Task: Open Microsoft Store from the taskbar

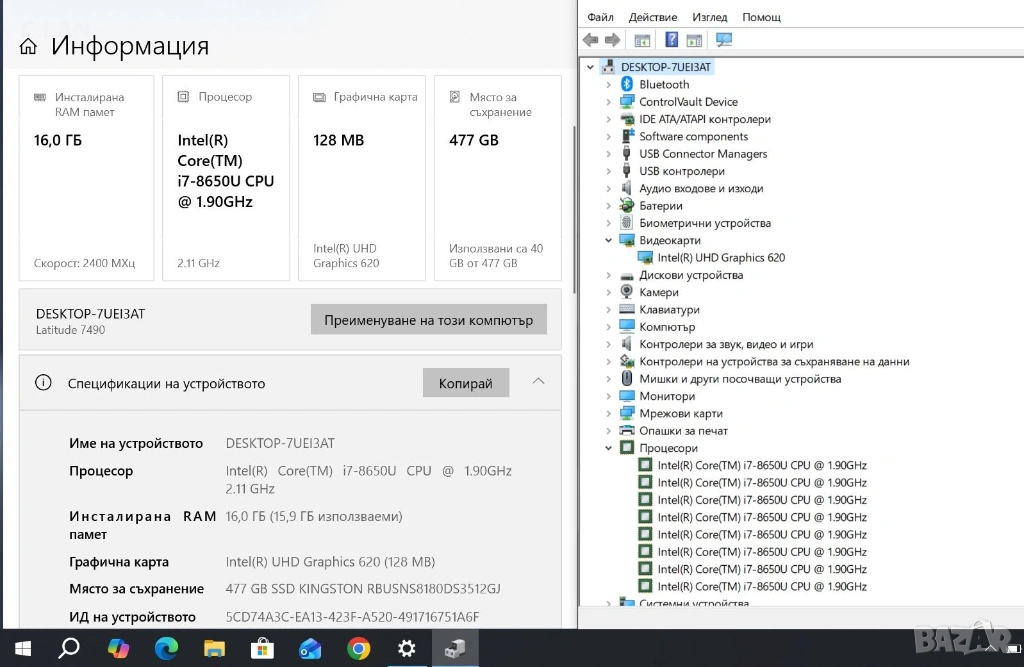Action: click(x=262, y=648)
